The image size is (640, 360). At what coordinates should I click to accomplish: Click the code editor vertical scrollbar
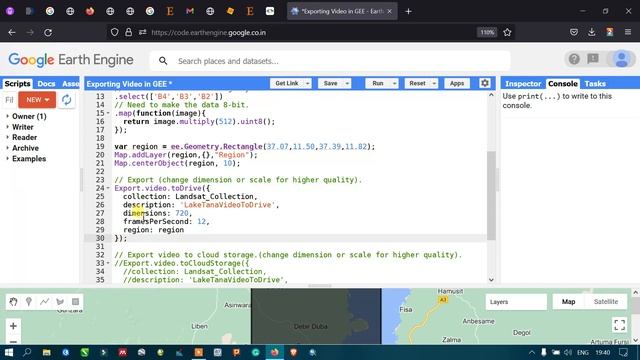tap(491, 196)
